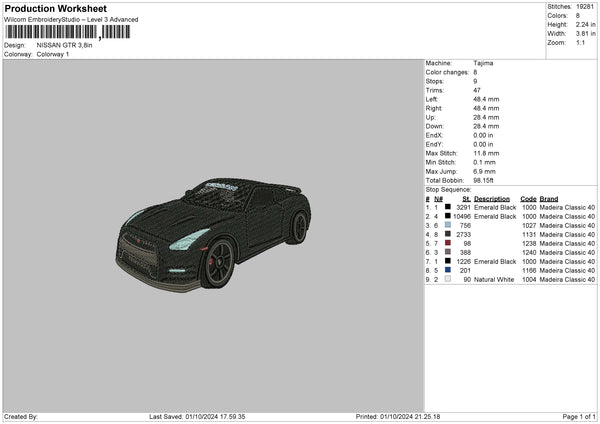Click the 'Natural White' description
Image resolution: width=600 pixels, height=424 pixels.
494,280
